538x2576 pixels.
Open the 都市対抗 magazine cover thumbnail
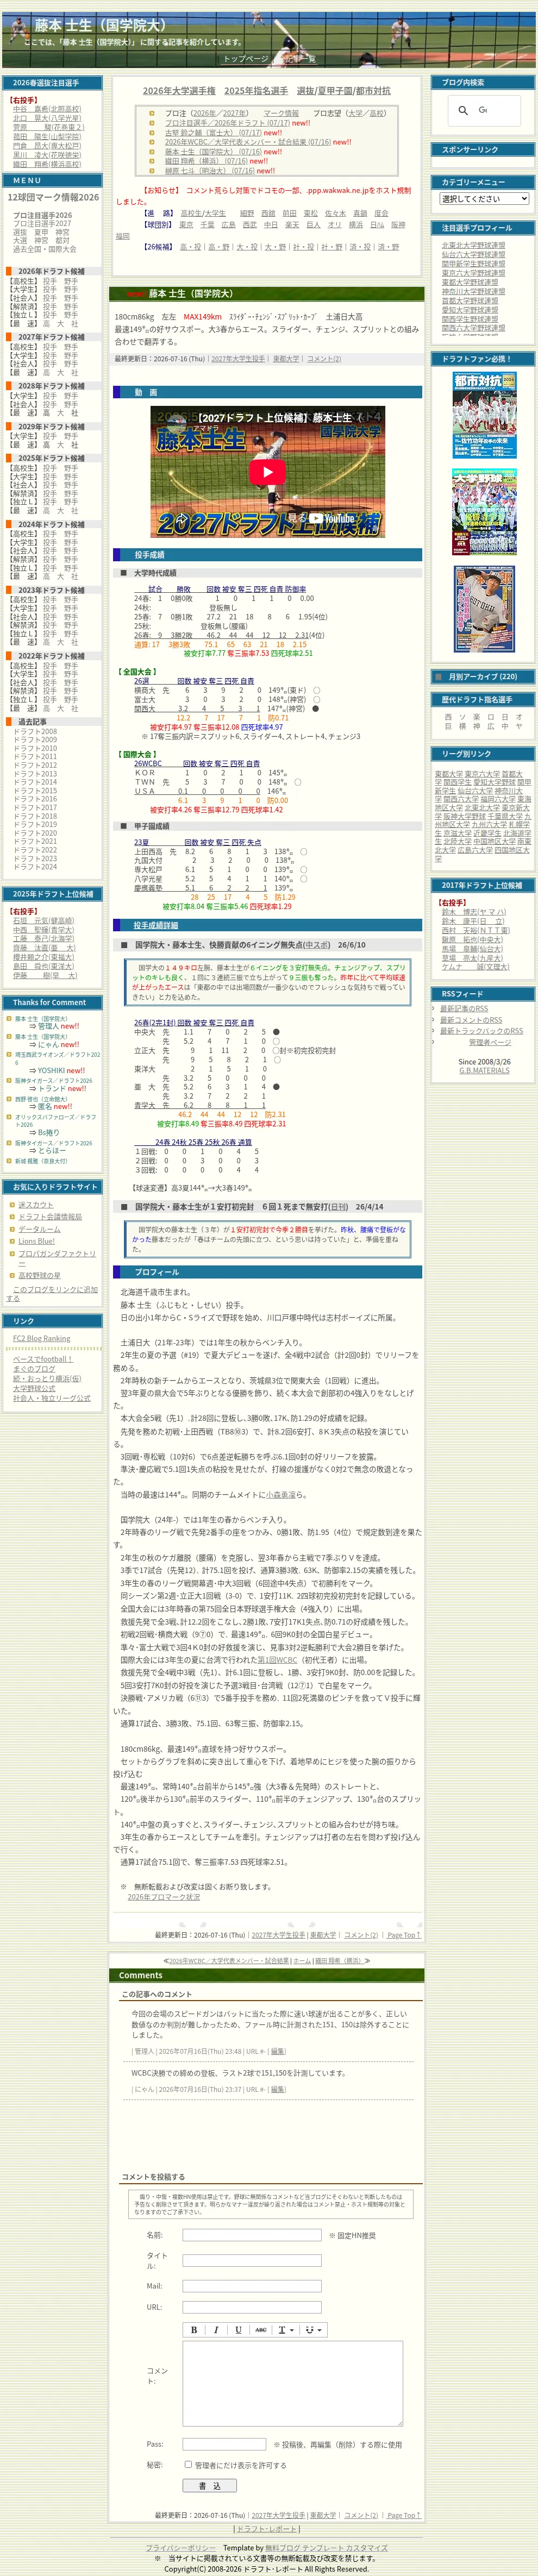point(484,415)
